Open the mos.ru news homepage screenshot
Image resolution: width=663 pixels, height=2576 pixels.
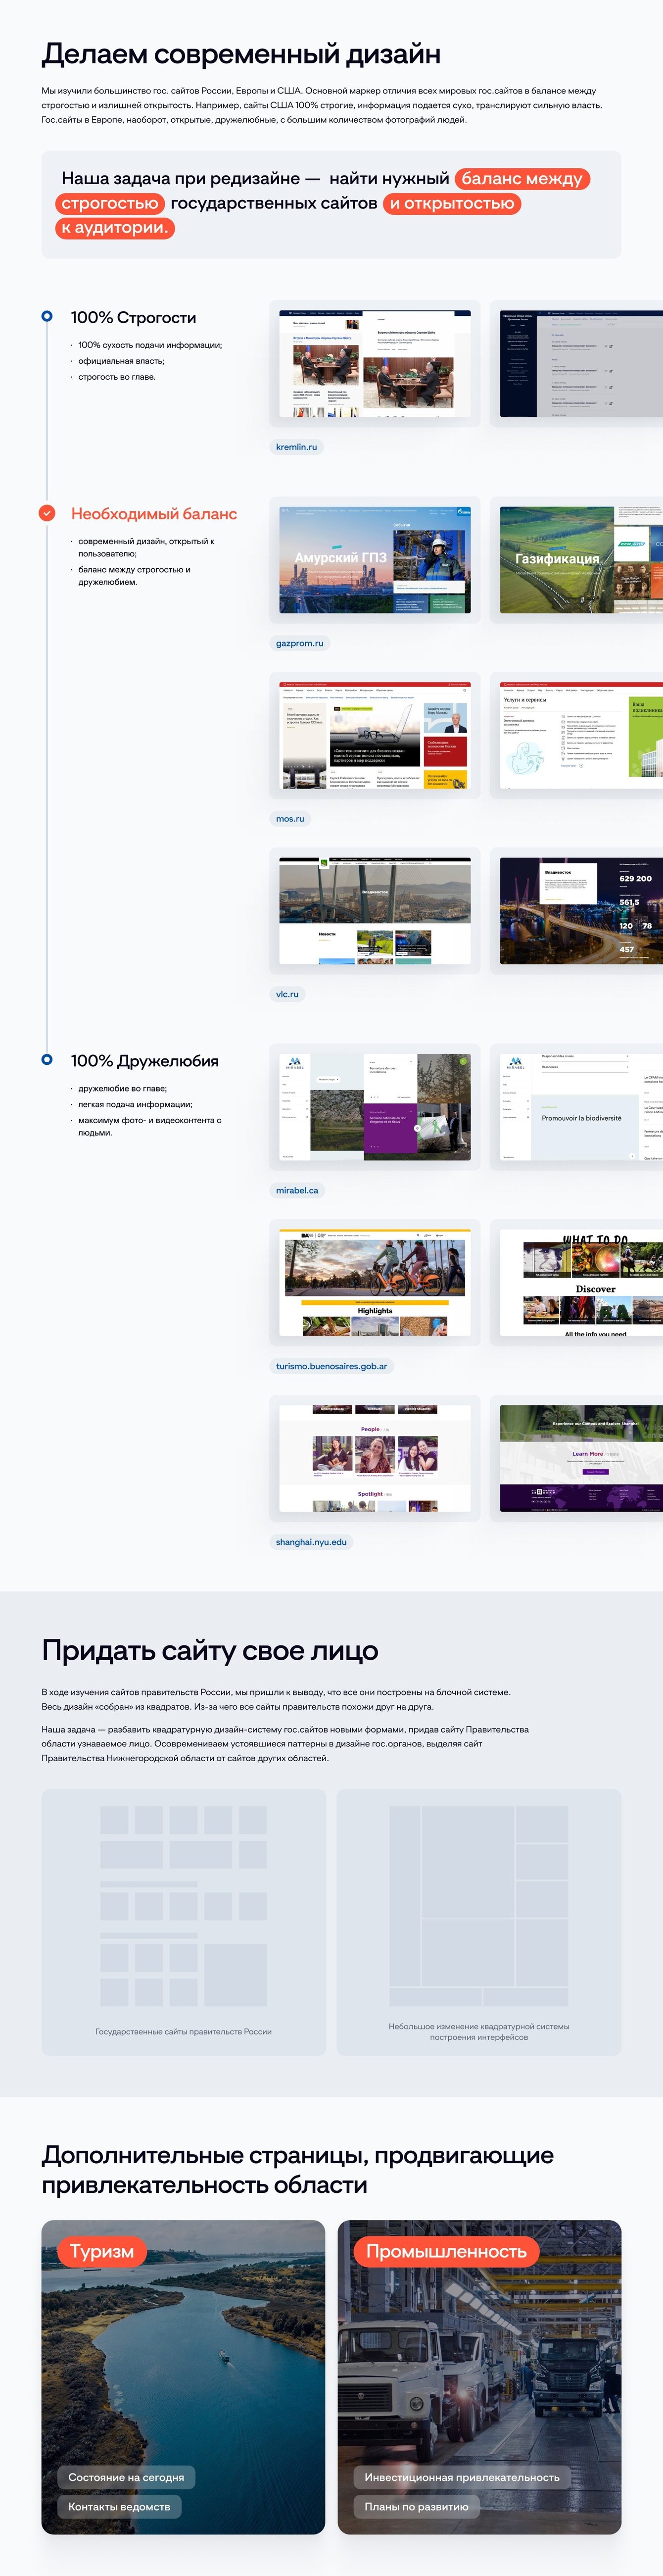pos(375,735)
